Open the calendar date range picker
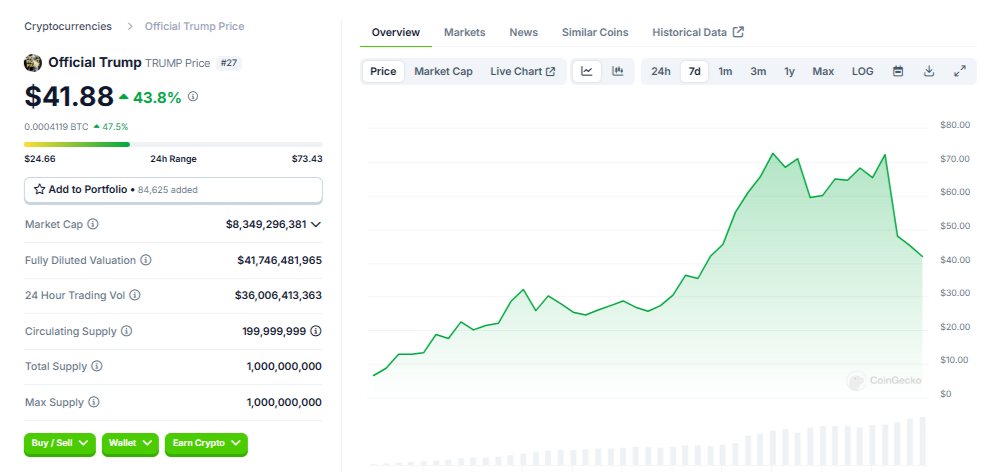Screen dimensions: 1000x472 point(898,71)
